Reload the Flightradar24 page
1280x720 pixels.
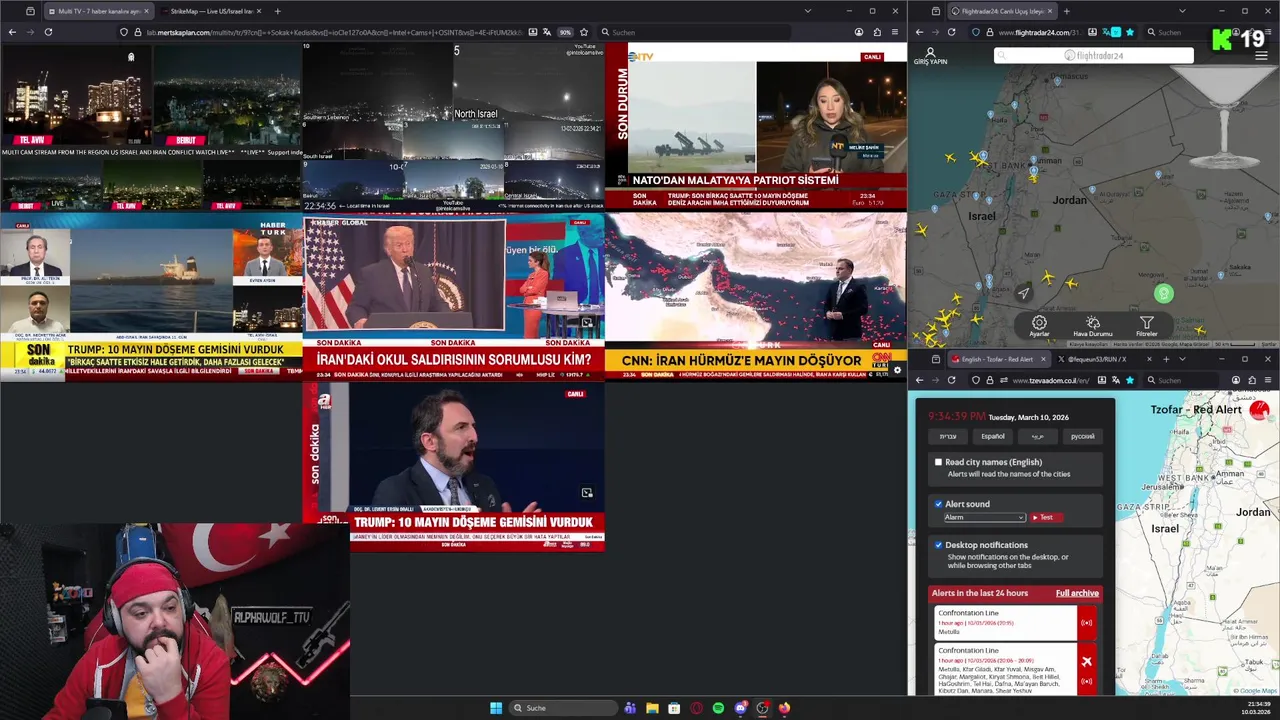click(x=951, y=32)
